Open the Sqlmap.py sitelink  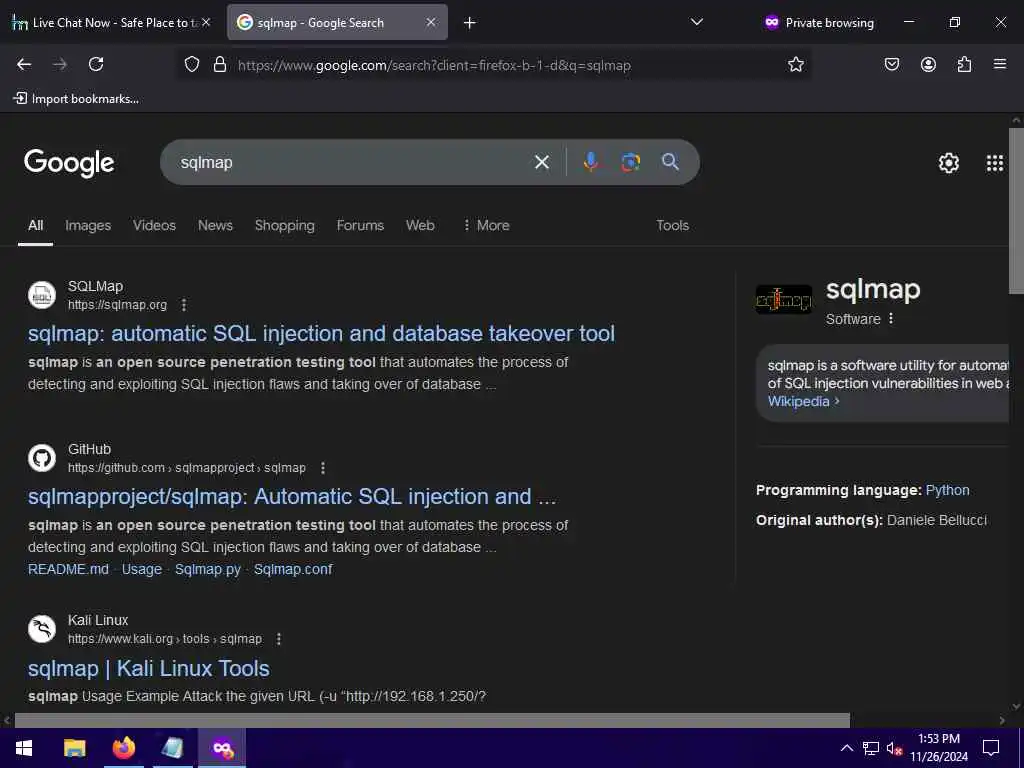(x=208, y=569)
